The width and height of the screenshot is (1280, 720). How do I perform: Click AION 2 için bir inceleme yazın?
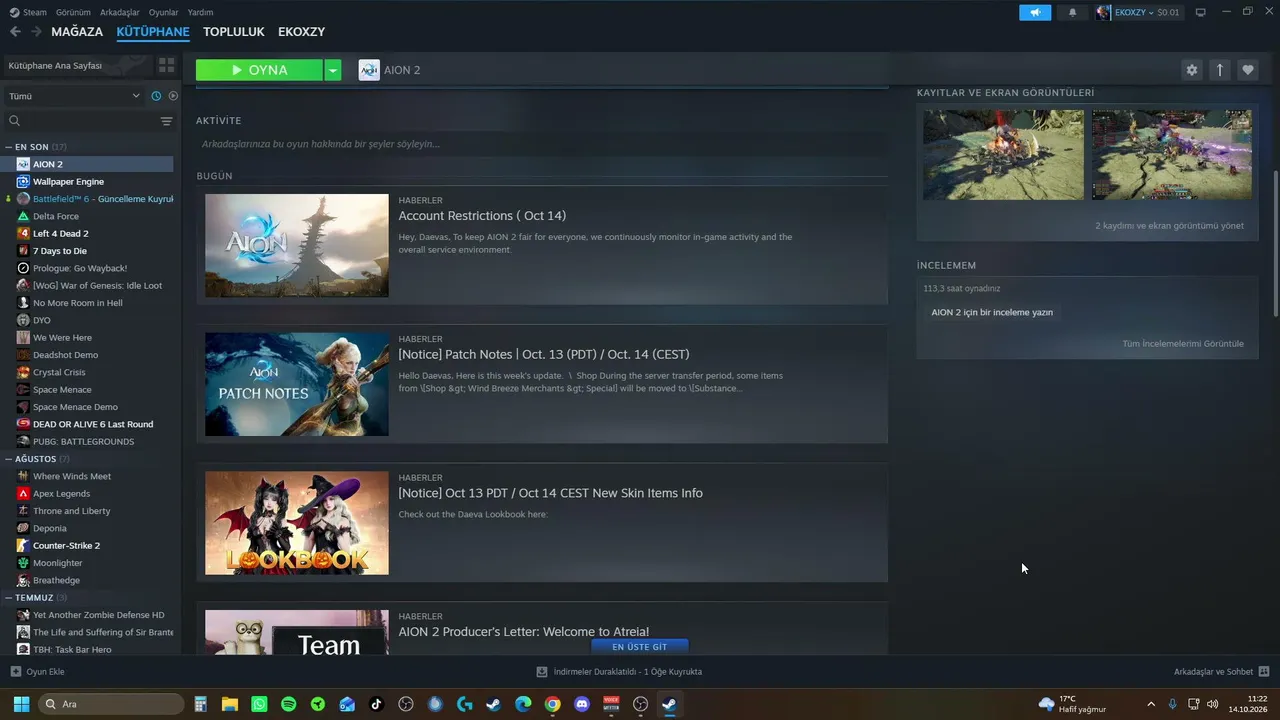pos(992,312)
